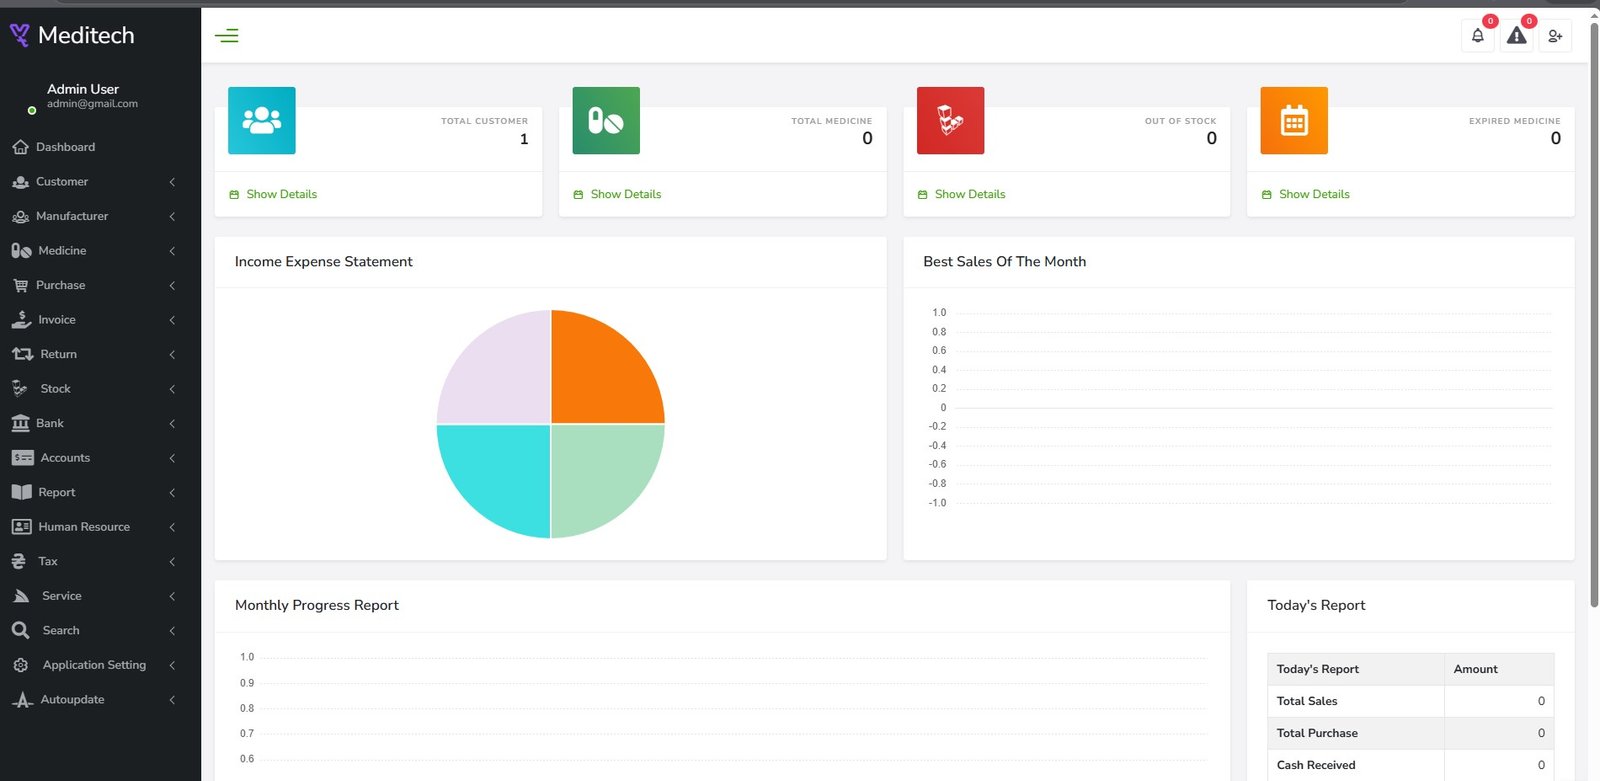This screenshot has width=1600, height=781.
Task: Open the Application Setting menu
Action: click(x=94, y=665)
